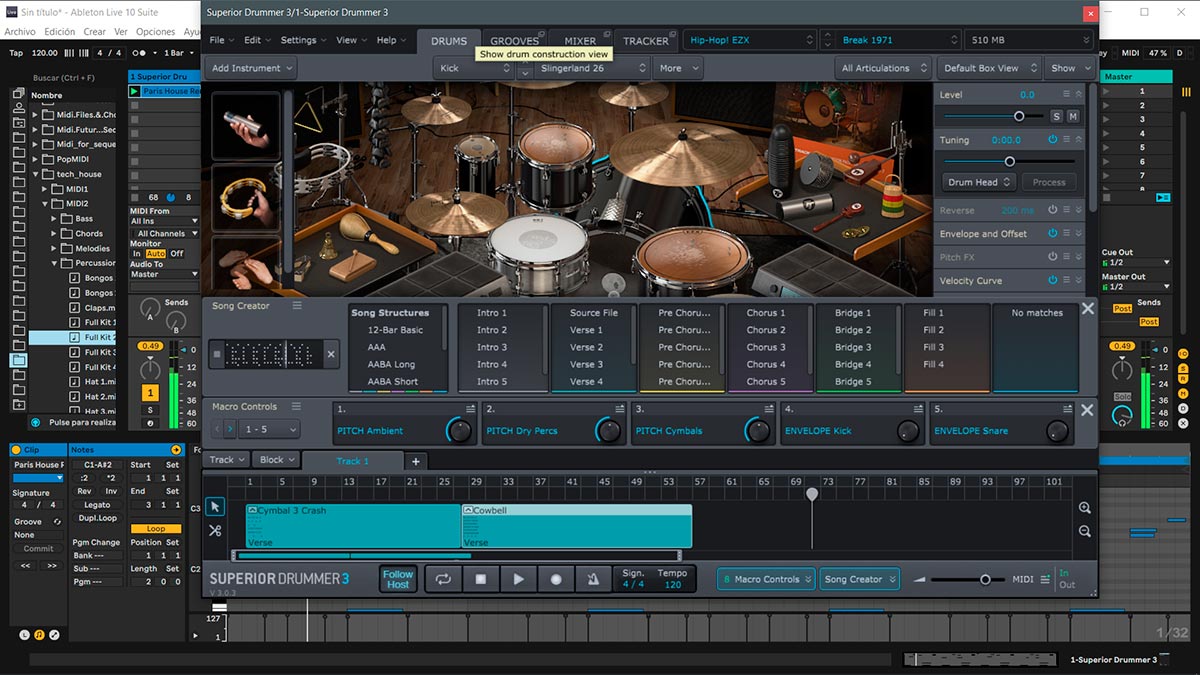Toggle the metronome in Superior Drummer transport

(593, 579)
